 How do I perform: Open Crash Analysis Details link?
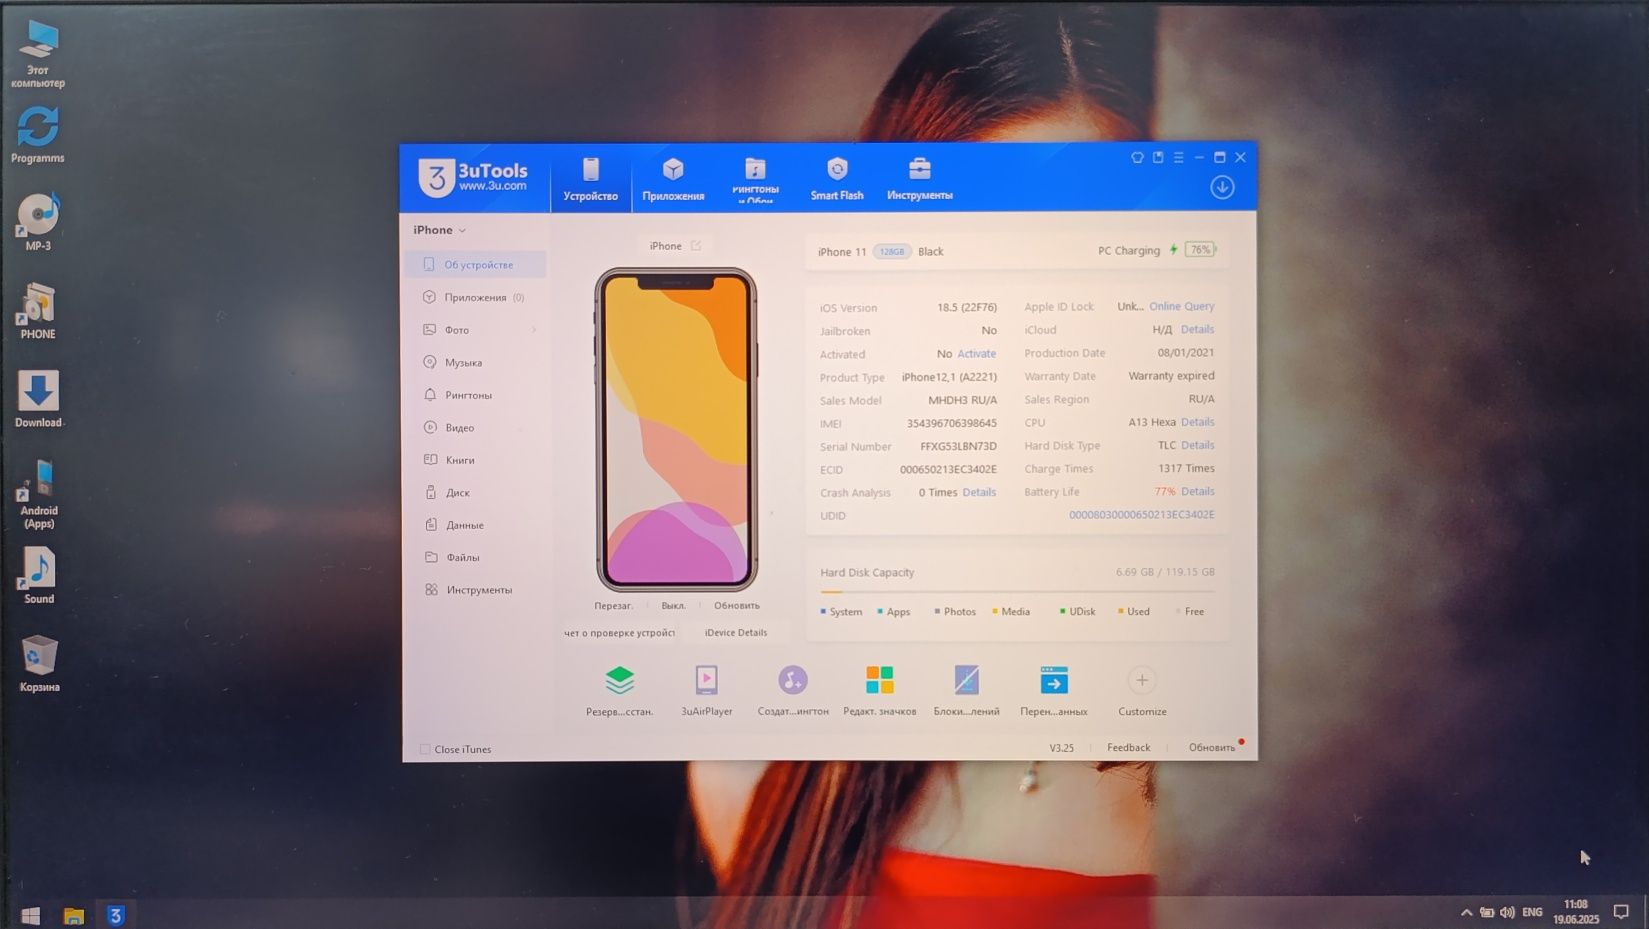(x=979, y=492)
